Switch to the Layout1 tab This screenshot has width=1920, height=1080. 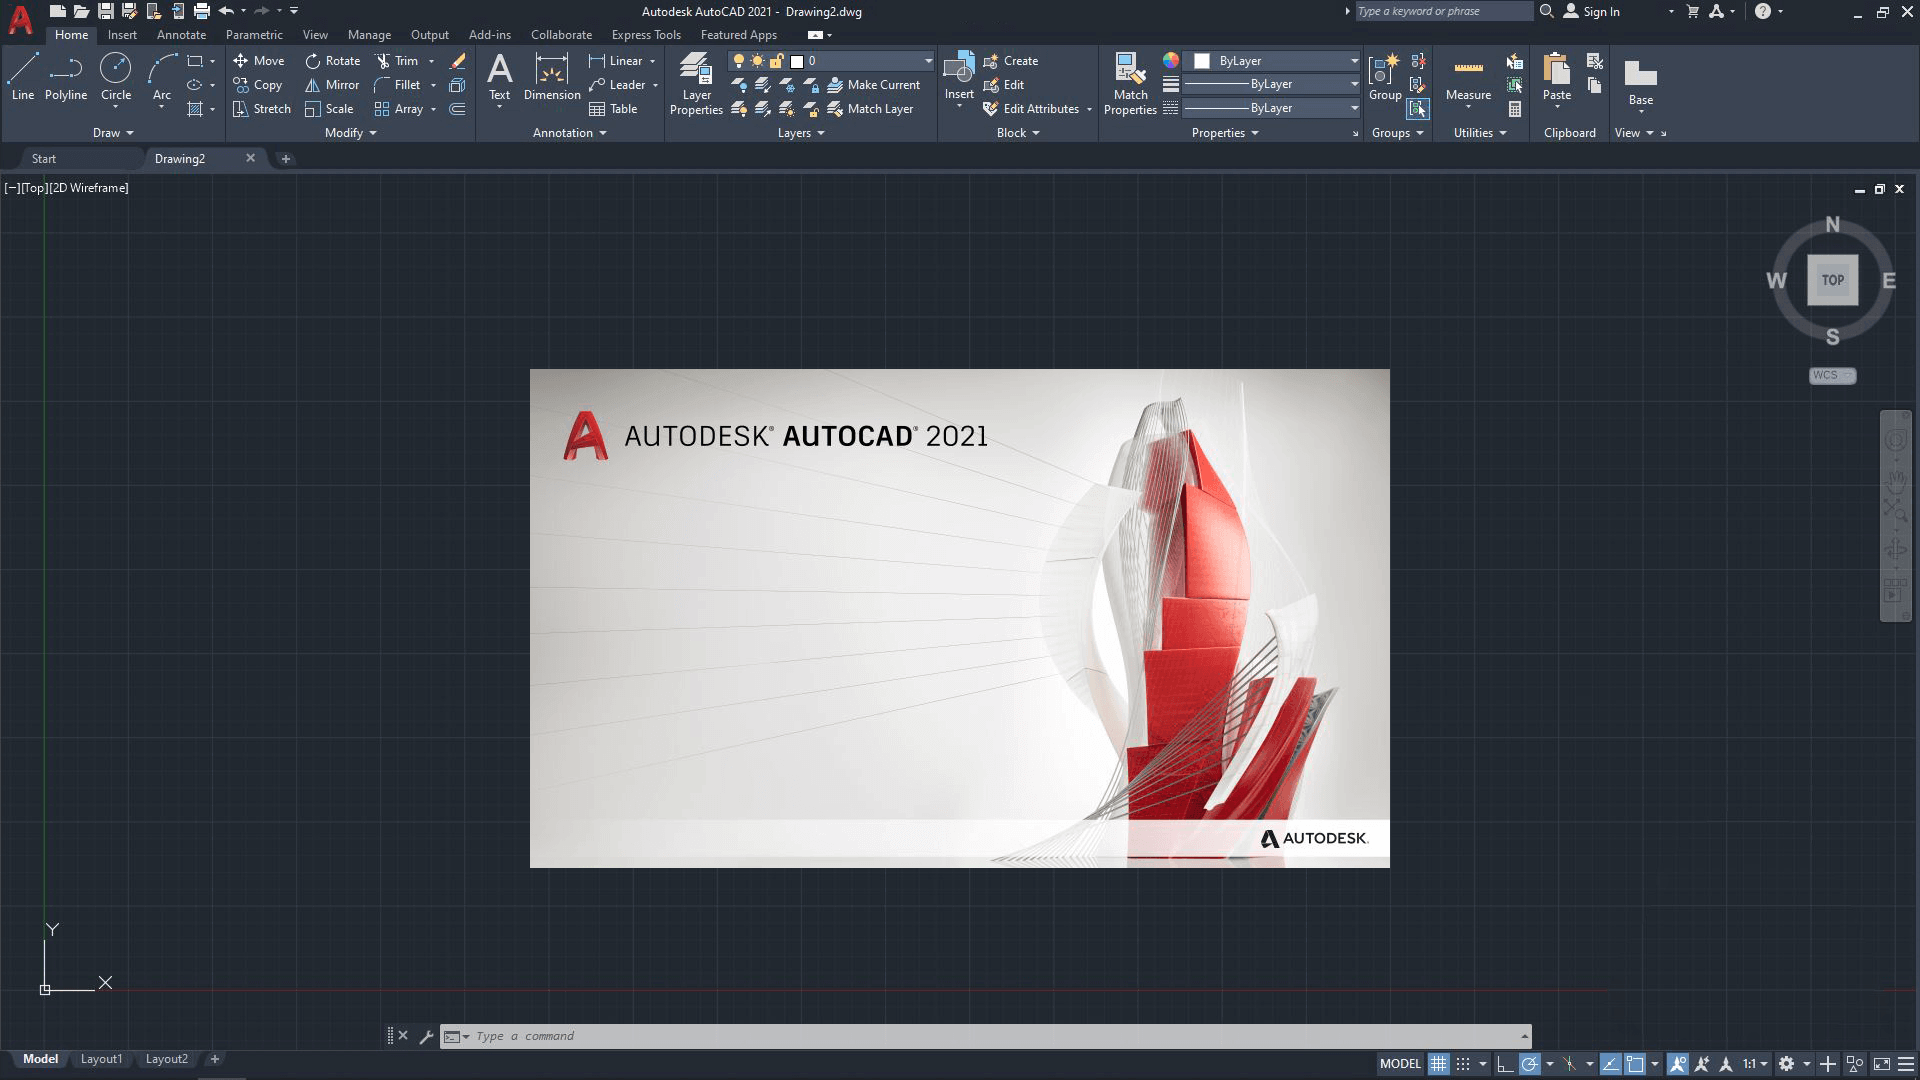click(101, 1059)
